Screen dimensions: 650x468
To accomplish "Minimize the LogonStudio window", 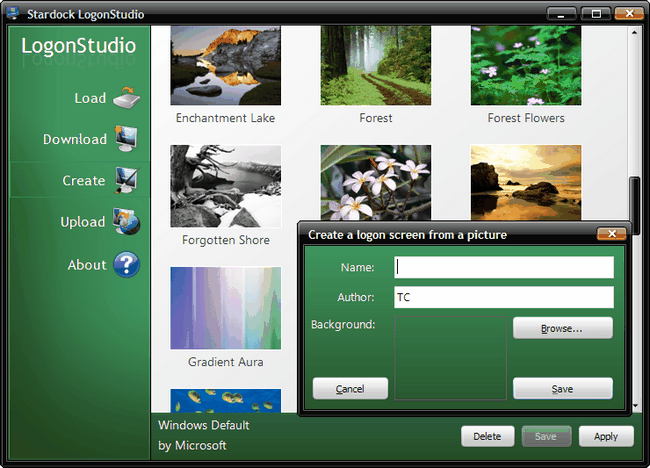I will click(561, 14).
